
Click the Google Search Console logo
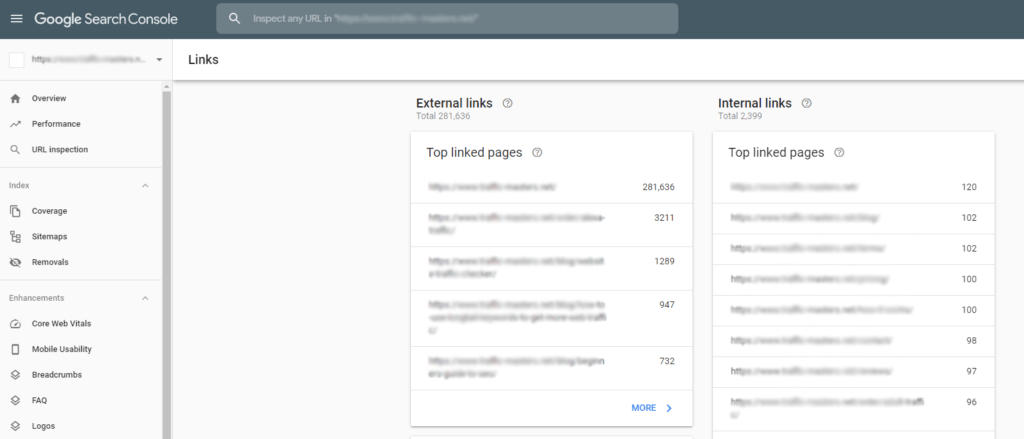106,19
